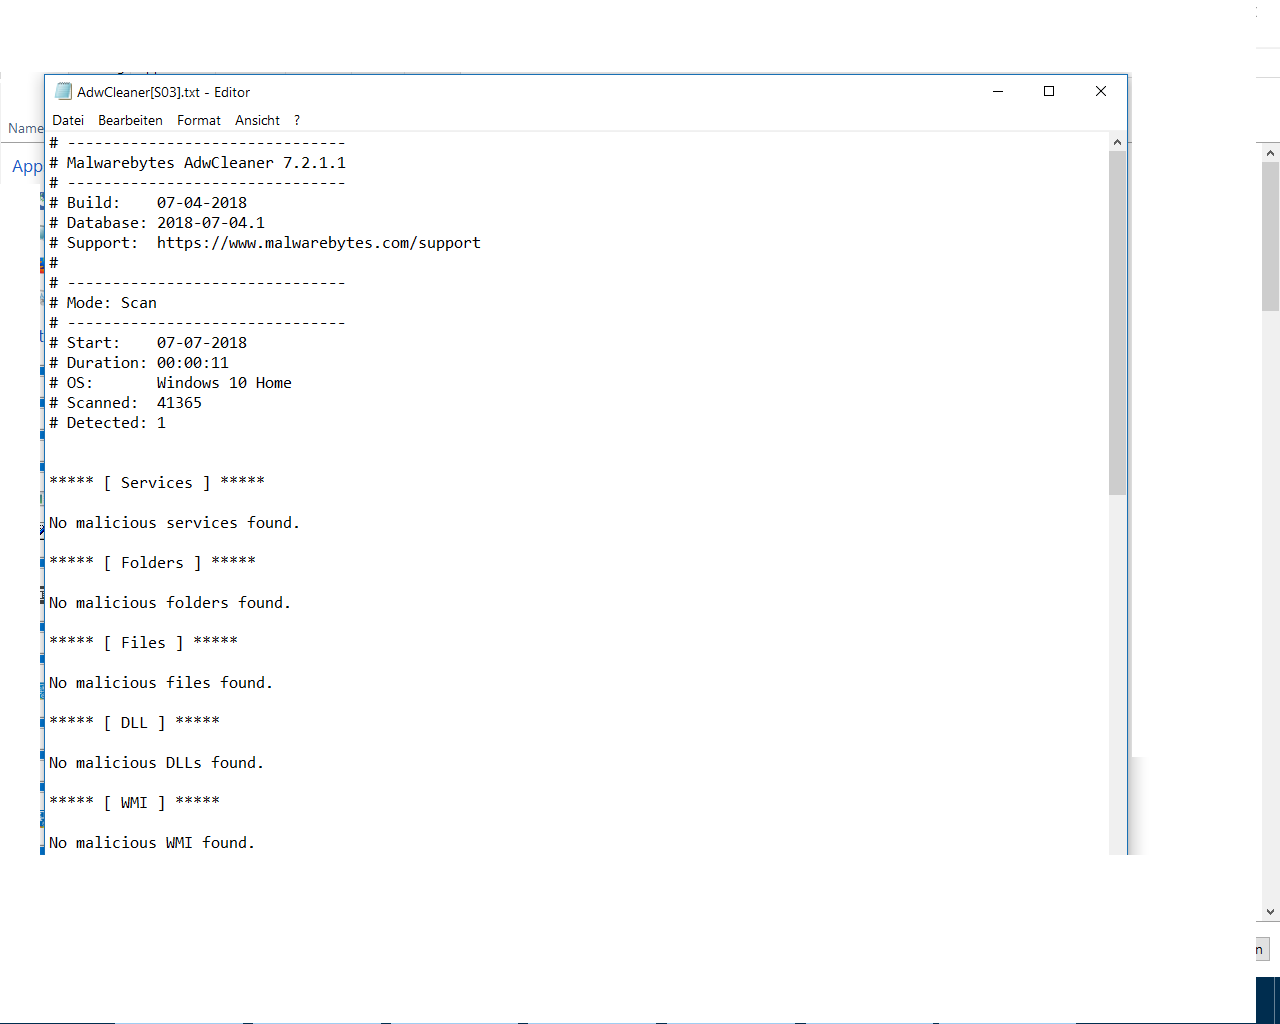
Task: Click the 'Windows 10 Home' OS text
Action: tap(224, 382)
